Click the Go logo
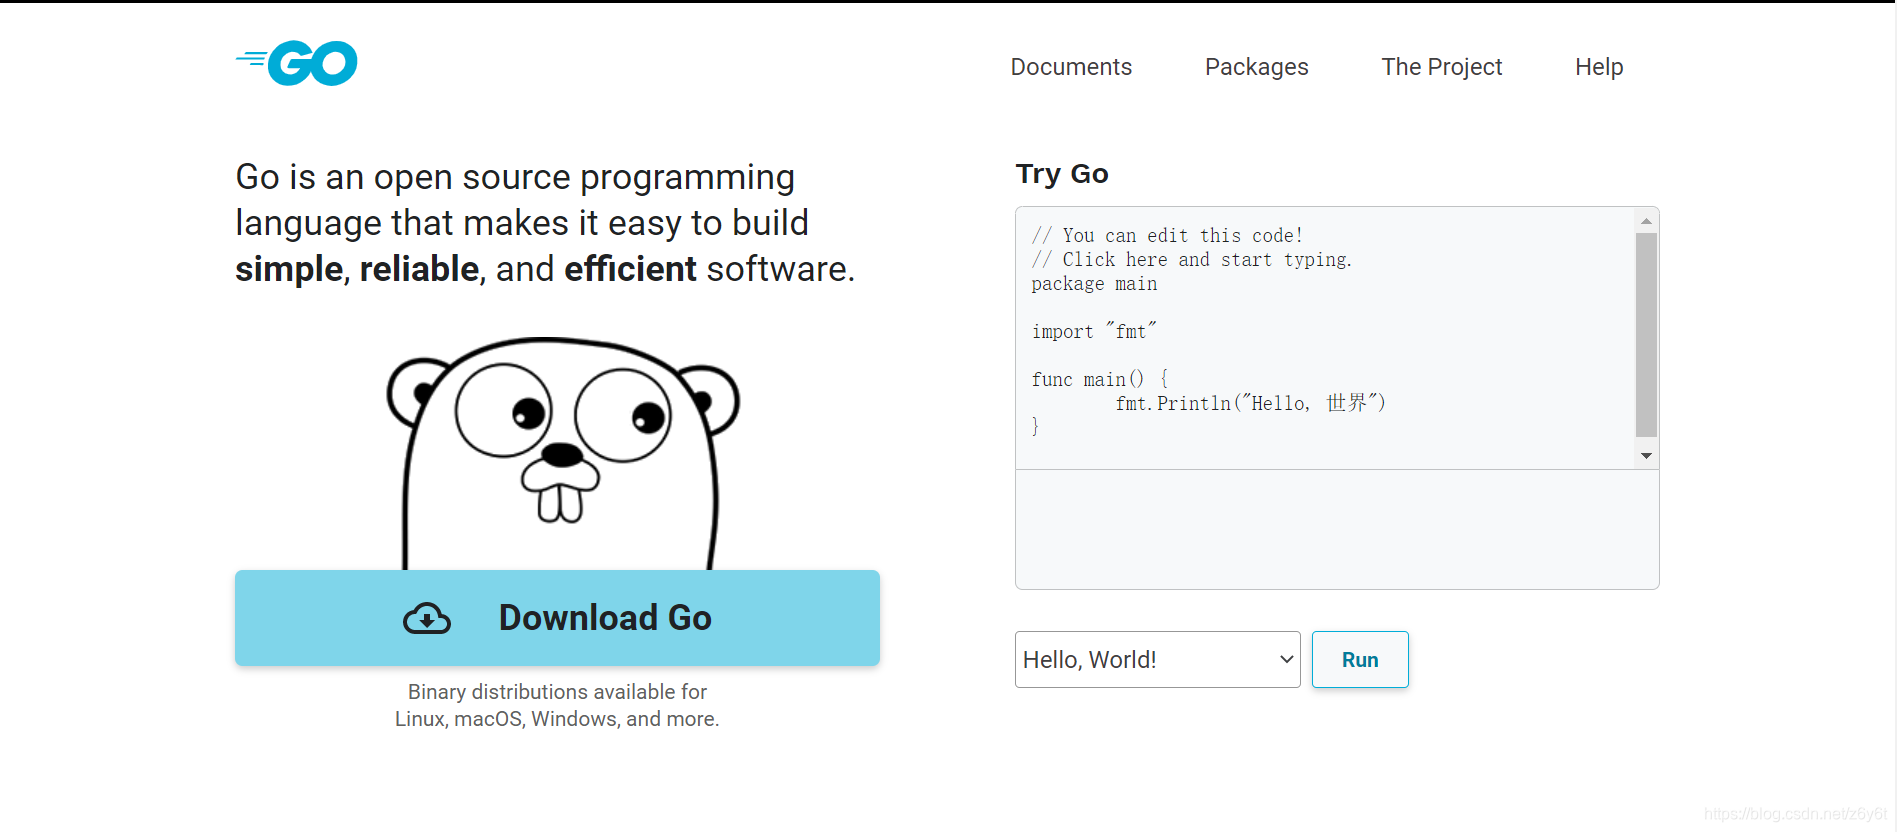 pos(296,63)
